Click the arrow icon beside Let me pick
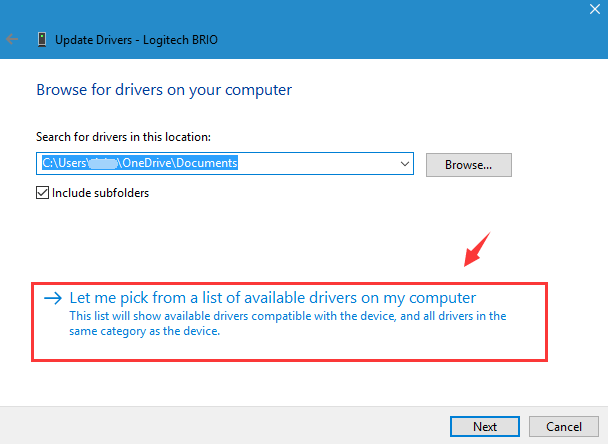 pos(53,298)
